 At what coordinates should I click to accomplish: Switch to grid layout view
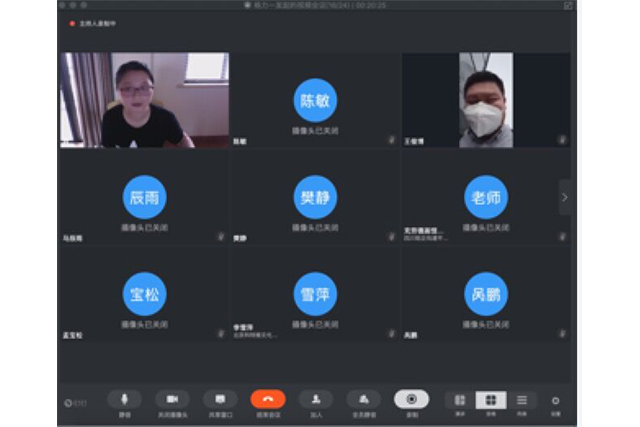(x=491, y=400)
